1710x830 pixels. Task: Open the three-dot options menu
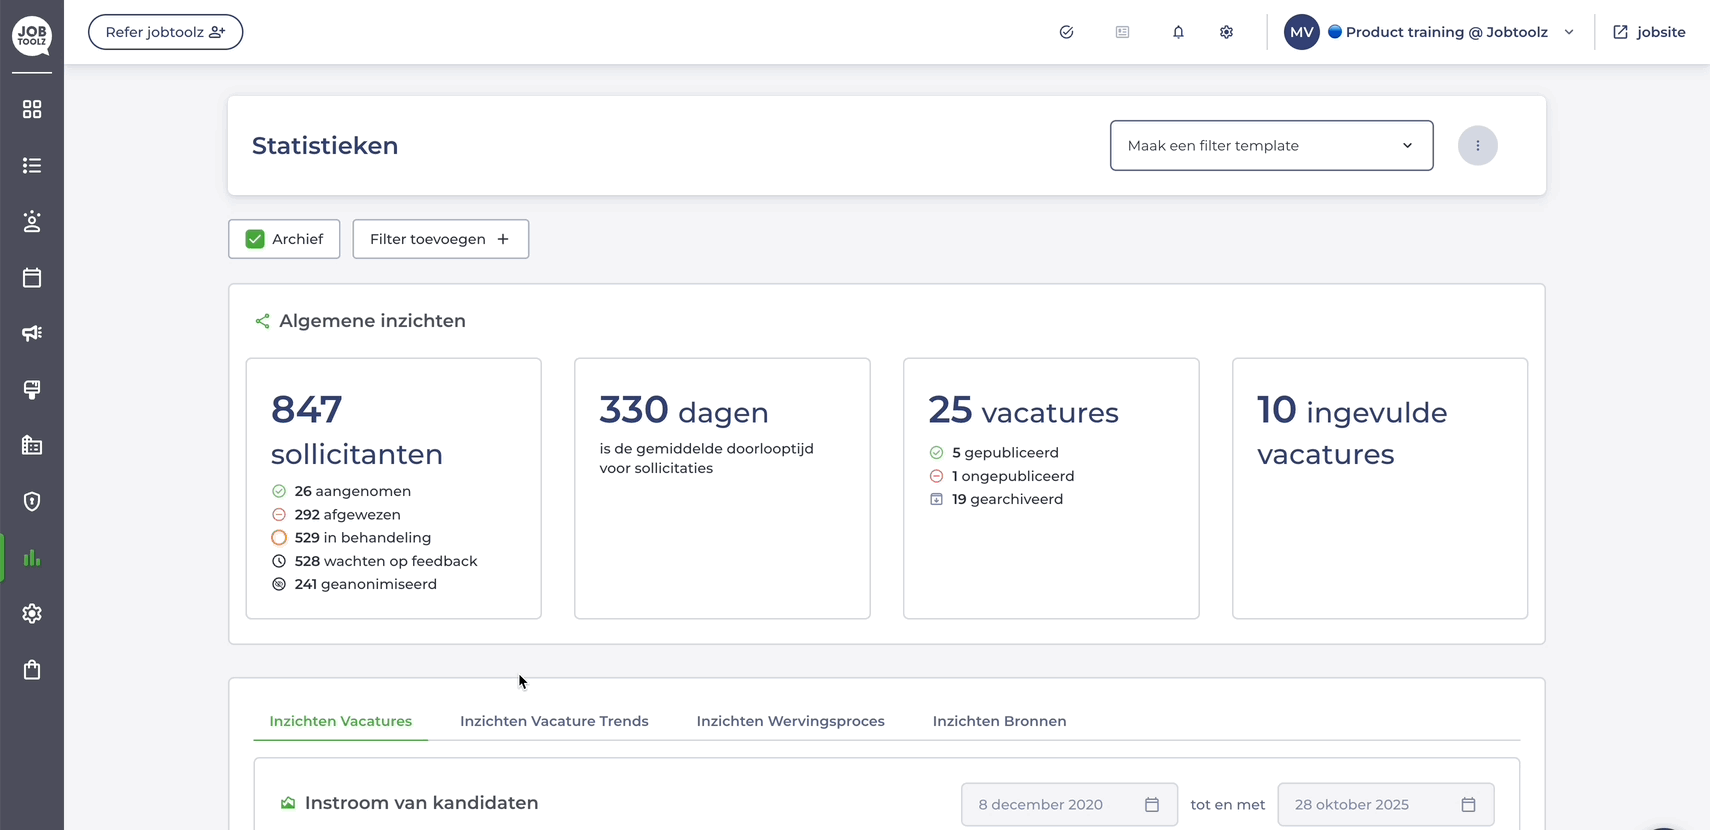point(1477,146)
